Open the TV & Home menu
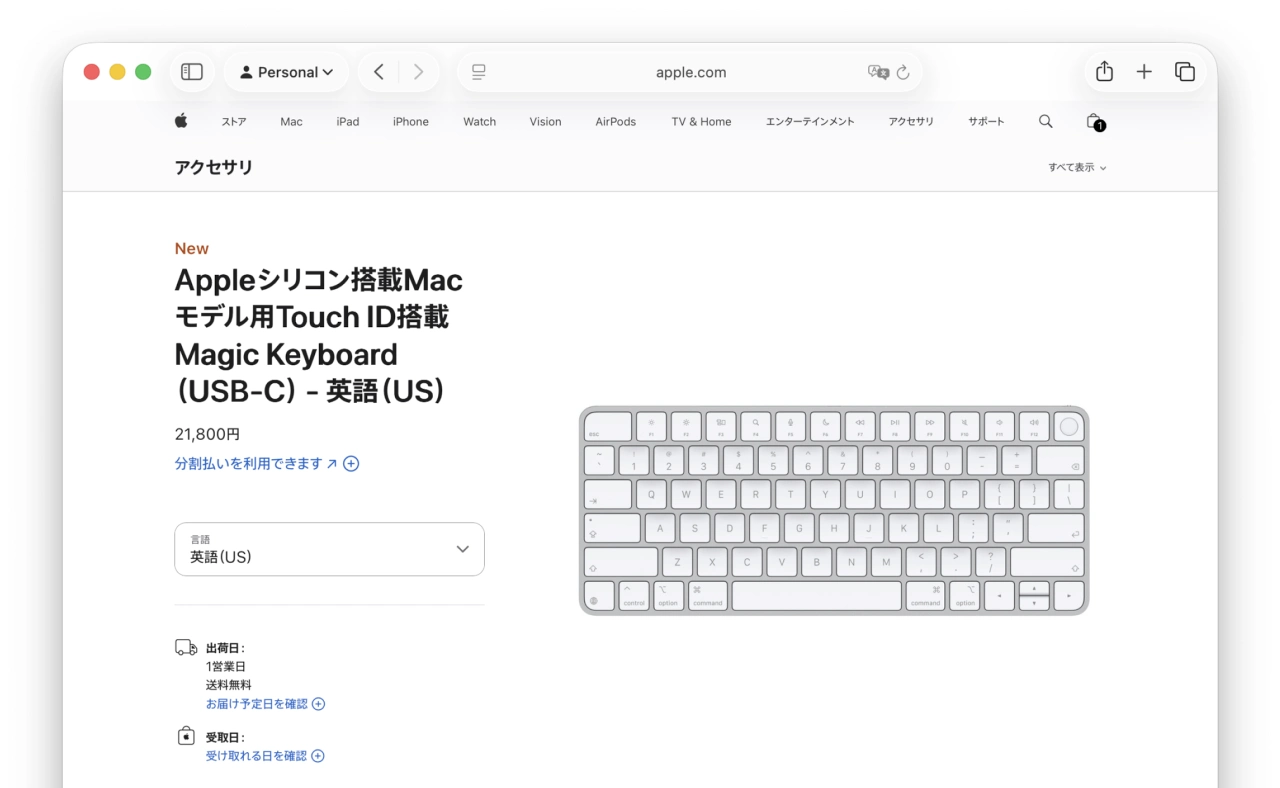The width and height of the screenshot is (1280, 788). 701,122
